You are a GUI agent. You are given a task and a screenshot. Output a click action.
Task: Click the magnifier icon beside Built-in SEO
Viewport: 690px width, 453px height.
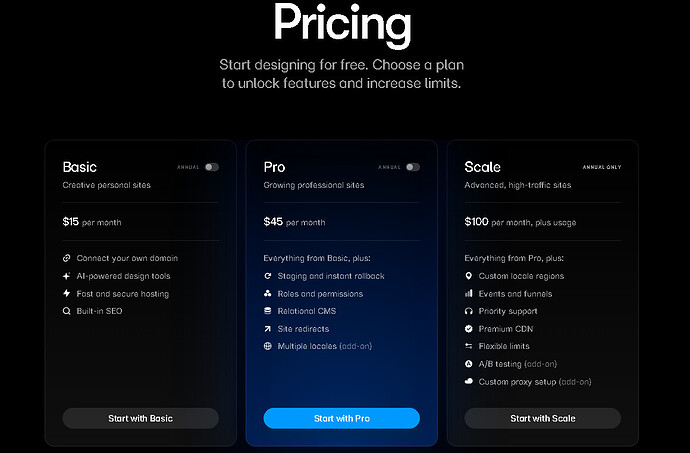click(66, 312)
